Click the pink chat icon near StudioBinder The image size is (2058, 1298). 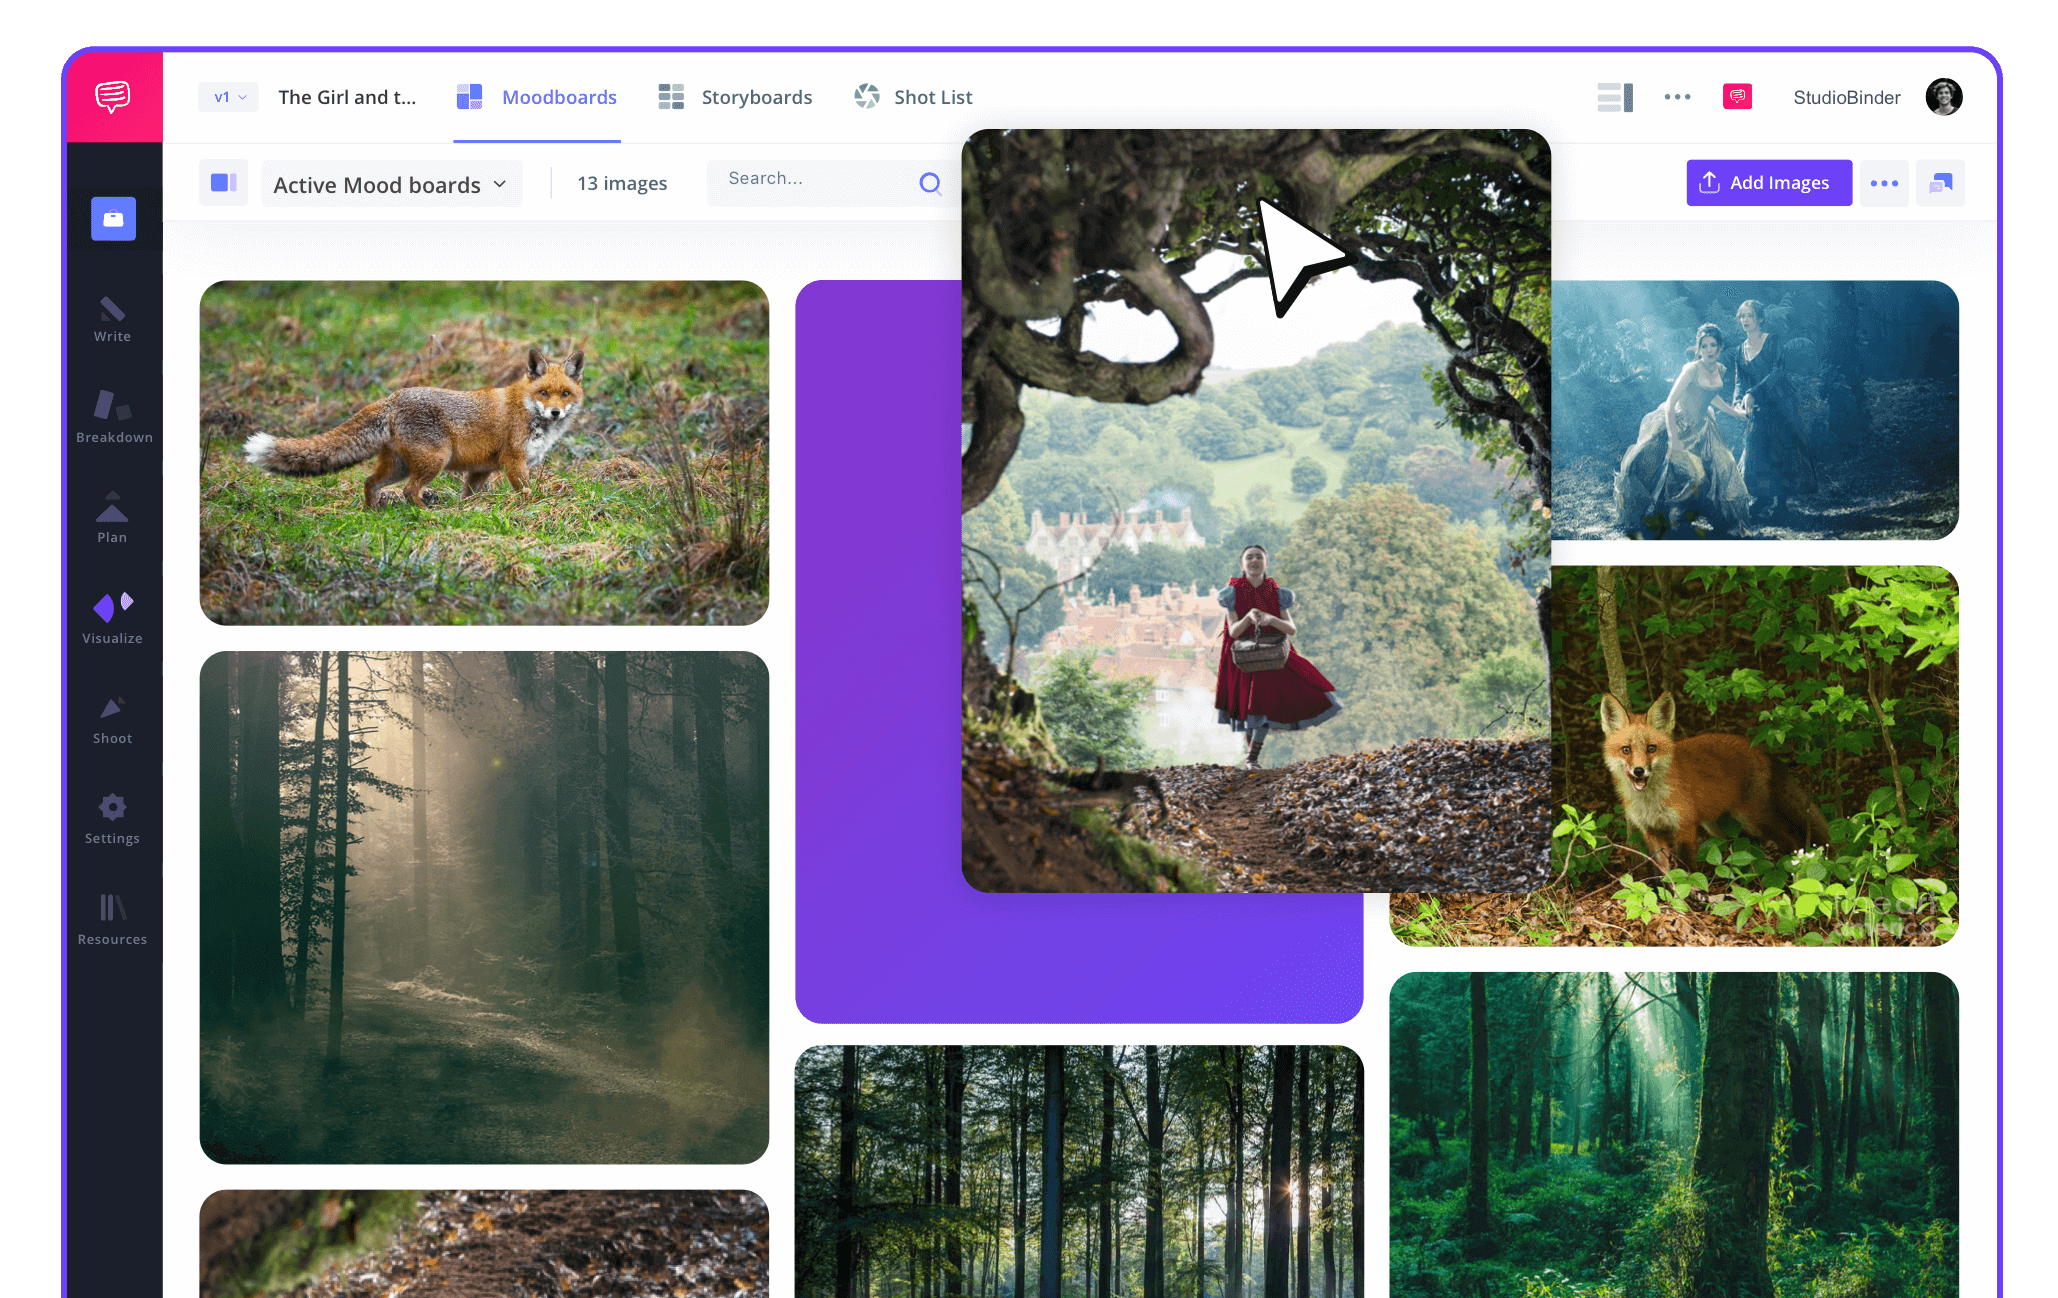1737,97
